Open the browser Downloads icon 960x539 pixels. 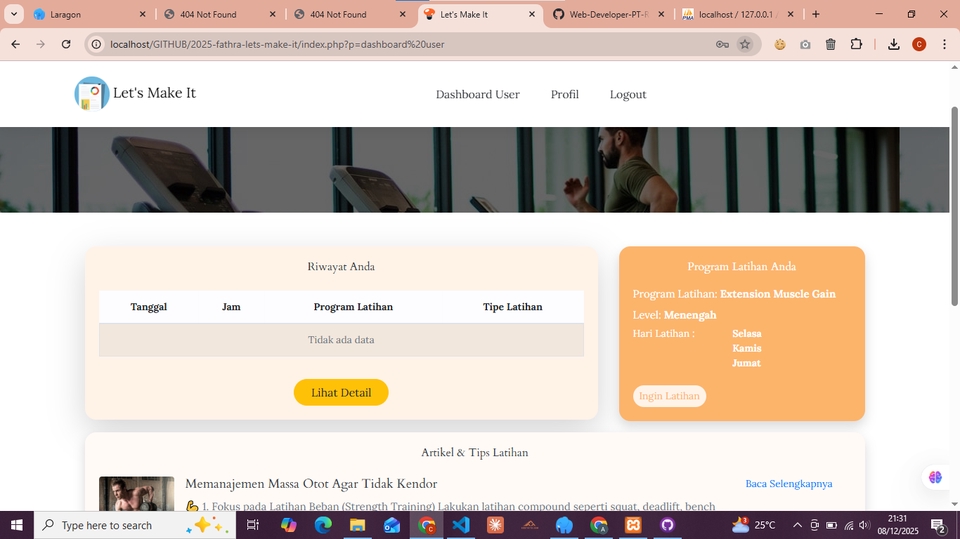(894, 44)
